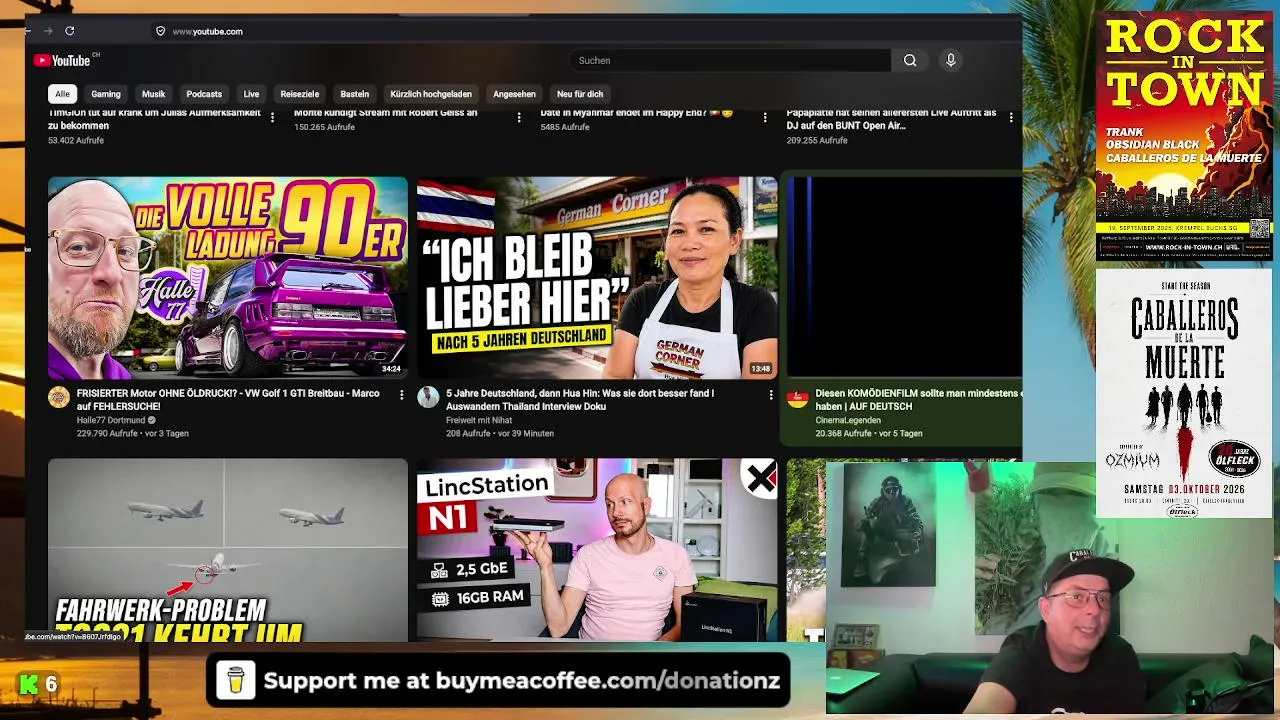Filter the feed by Gaming
Viewport: 1280px width, 720px height.
pyautogui.click(x=106, y=94)
